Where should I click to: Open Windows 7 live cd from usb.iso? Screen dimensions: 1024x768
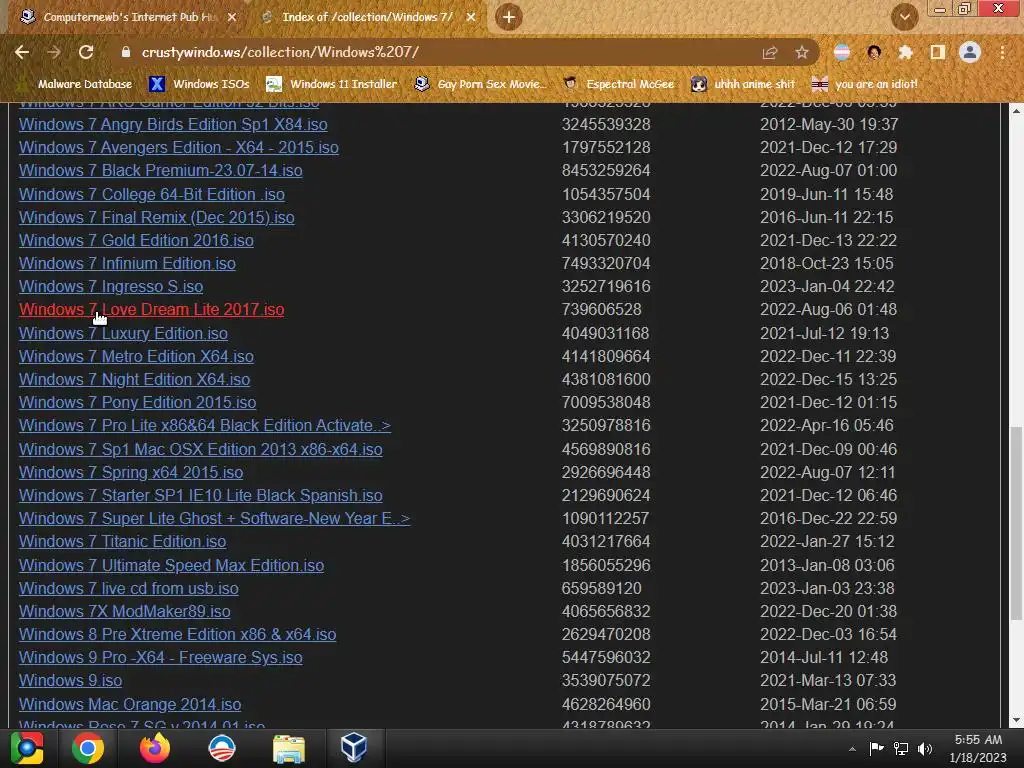pos(129,588)
